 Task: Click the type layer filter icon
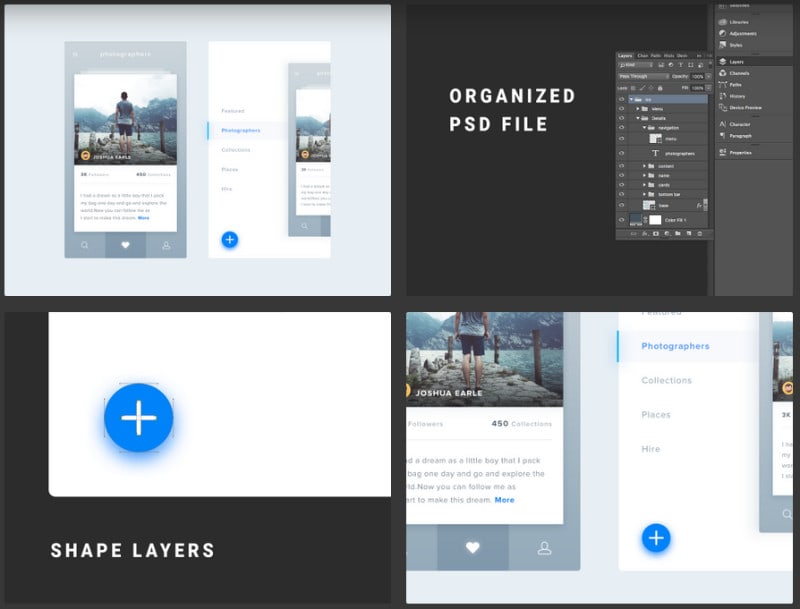click(681, 65)
